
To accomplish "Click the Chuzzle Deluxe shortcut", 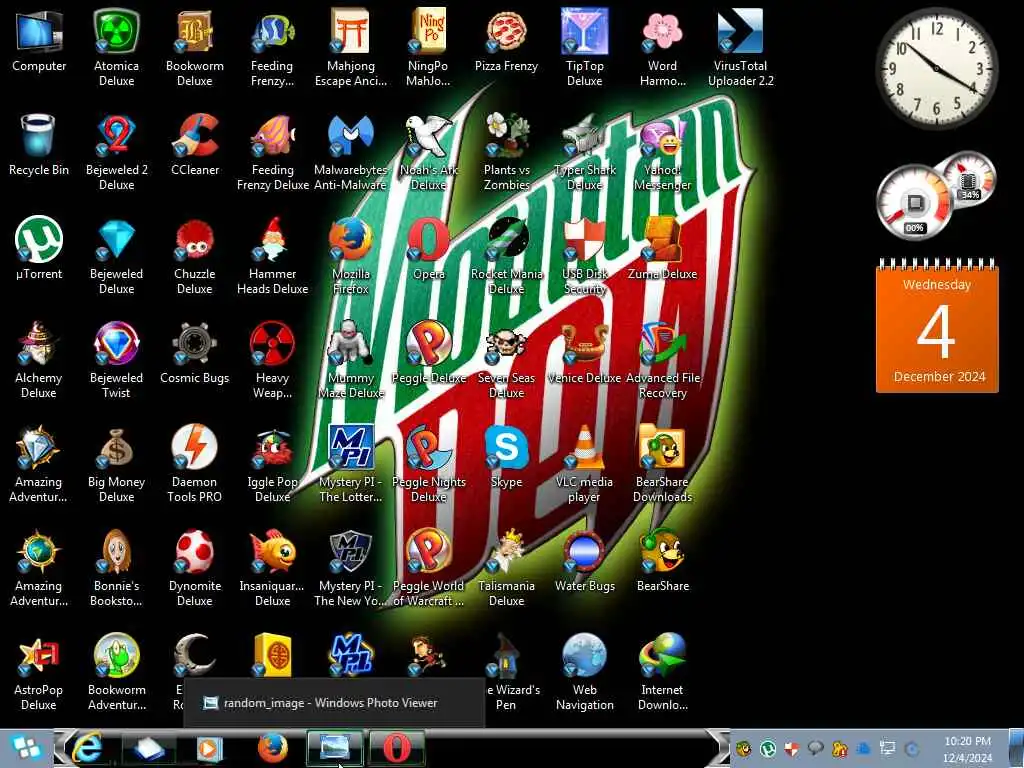I will pos(195,256).
